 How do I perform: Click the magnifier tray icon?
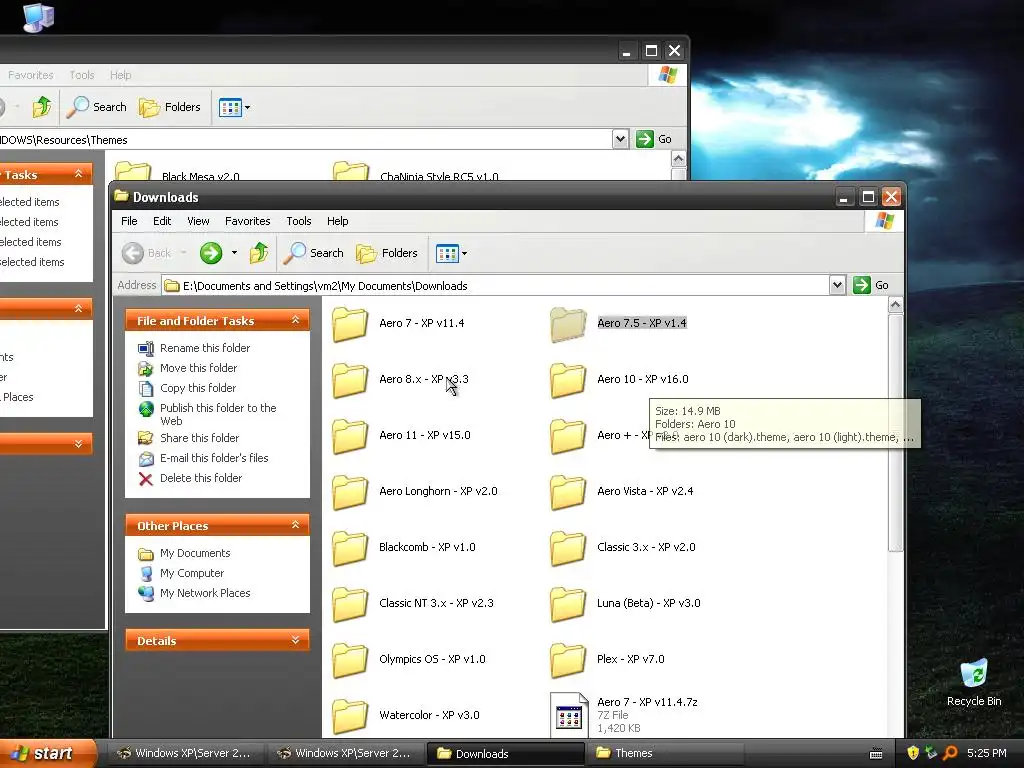pos(950,753)
